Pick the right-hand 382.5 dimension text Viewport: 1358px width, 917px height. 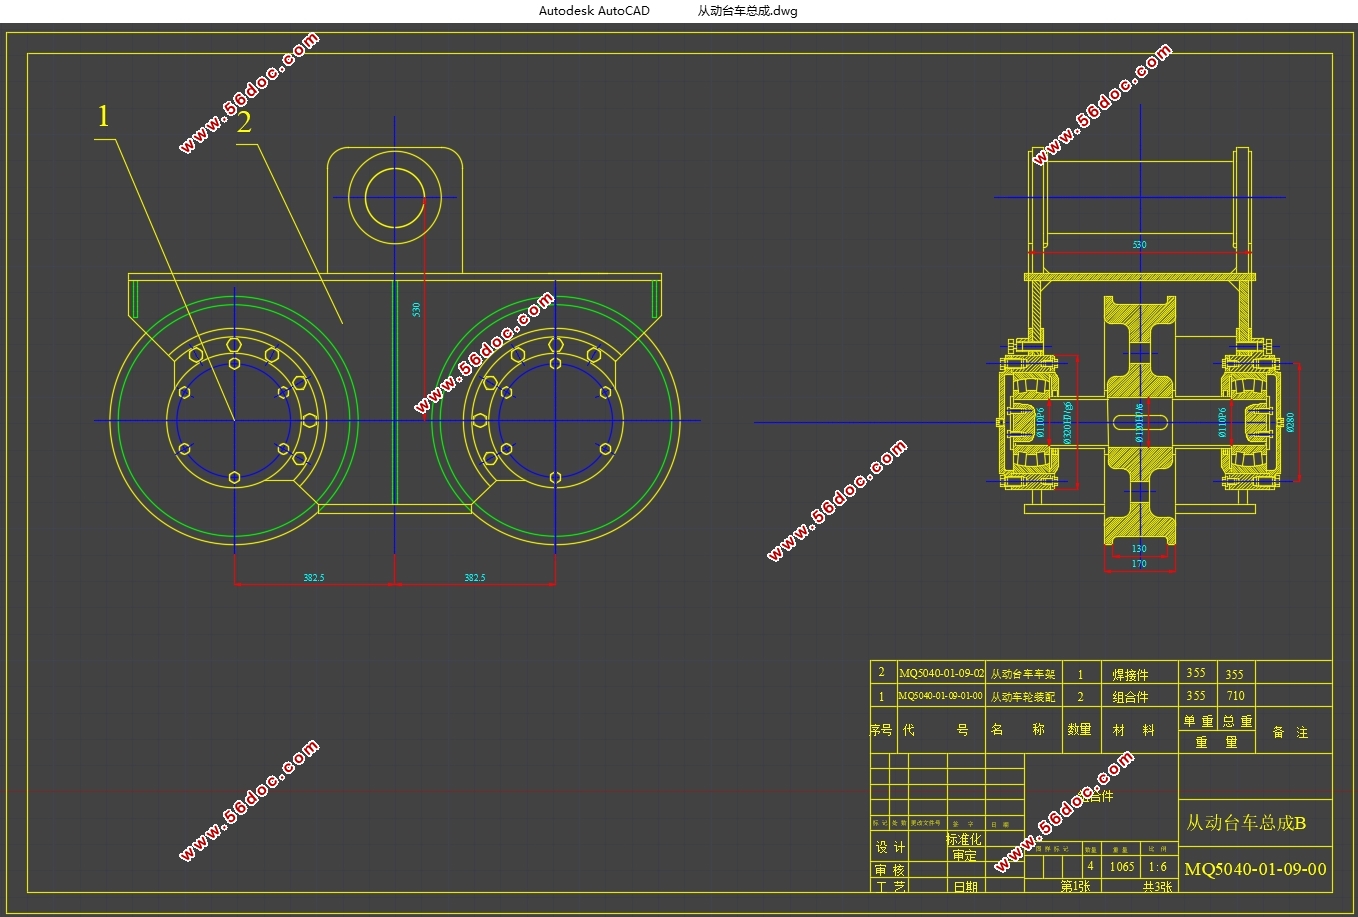pyautogui.click(x=474, y=578)
